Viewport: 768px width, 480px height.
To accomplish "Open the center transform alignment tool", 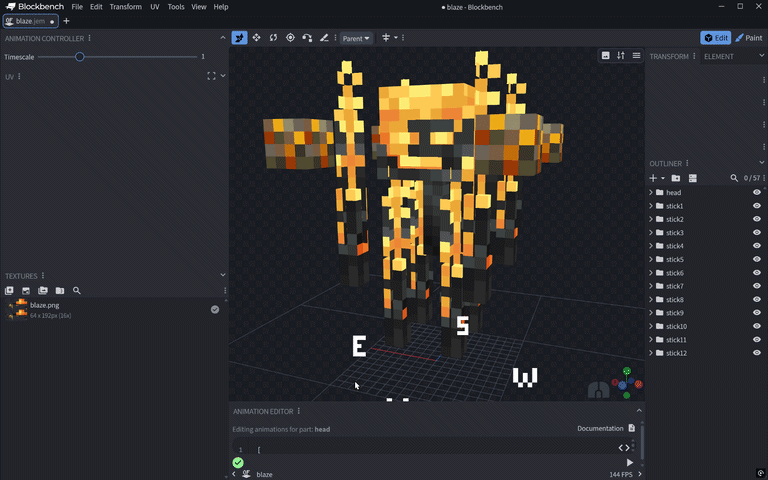I will click(386, 38).
